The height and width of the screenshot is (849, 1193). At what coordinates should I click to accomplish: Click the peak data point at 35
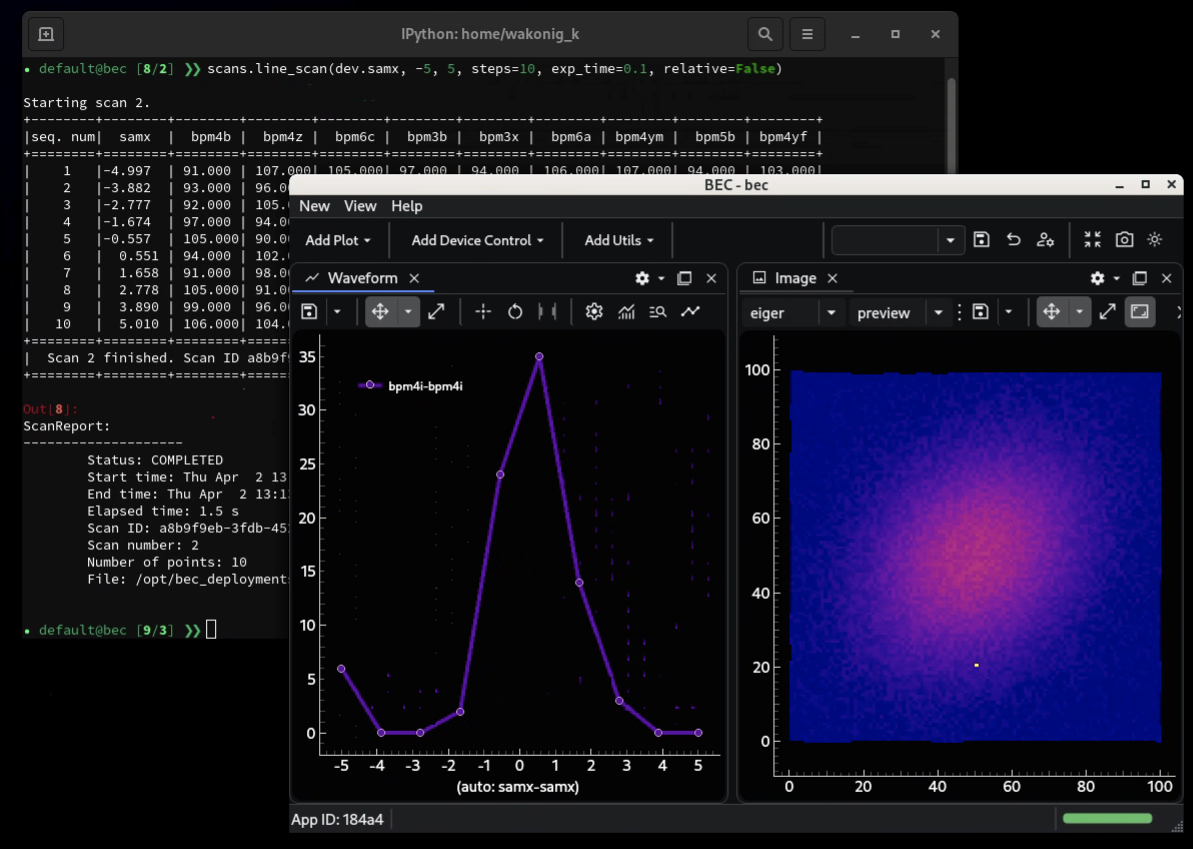539,356
